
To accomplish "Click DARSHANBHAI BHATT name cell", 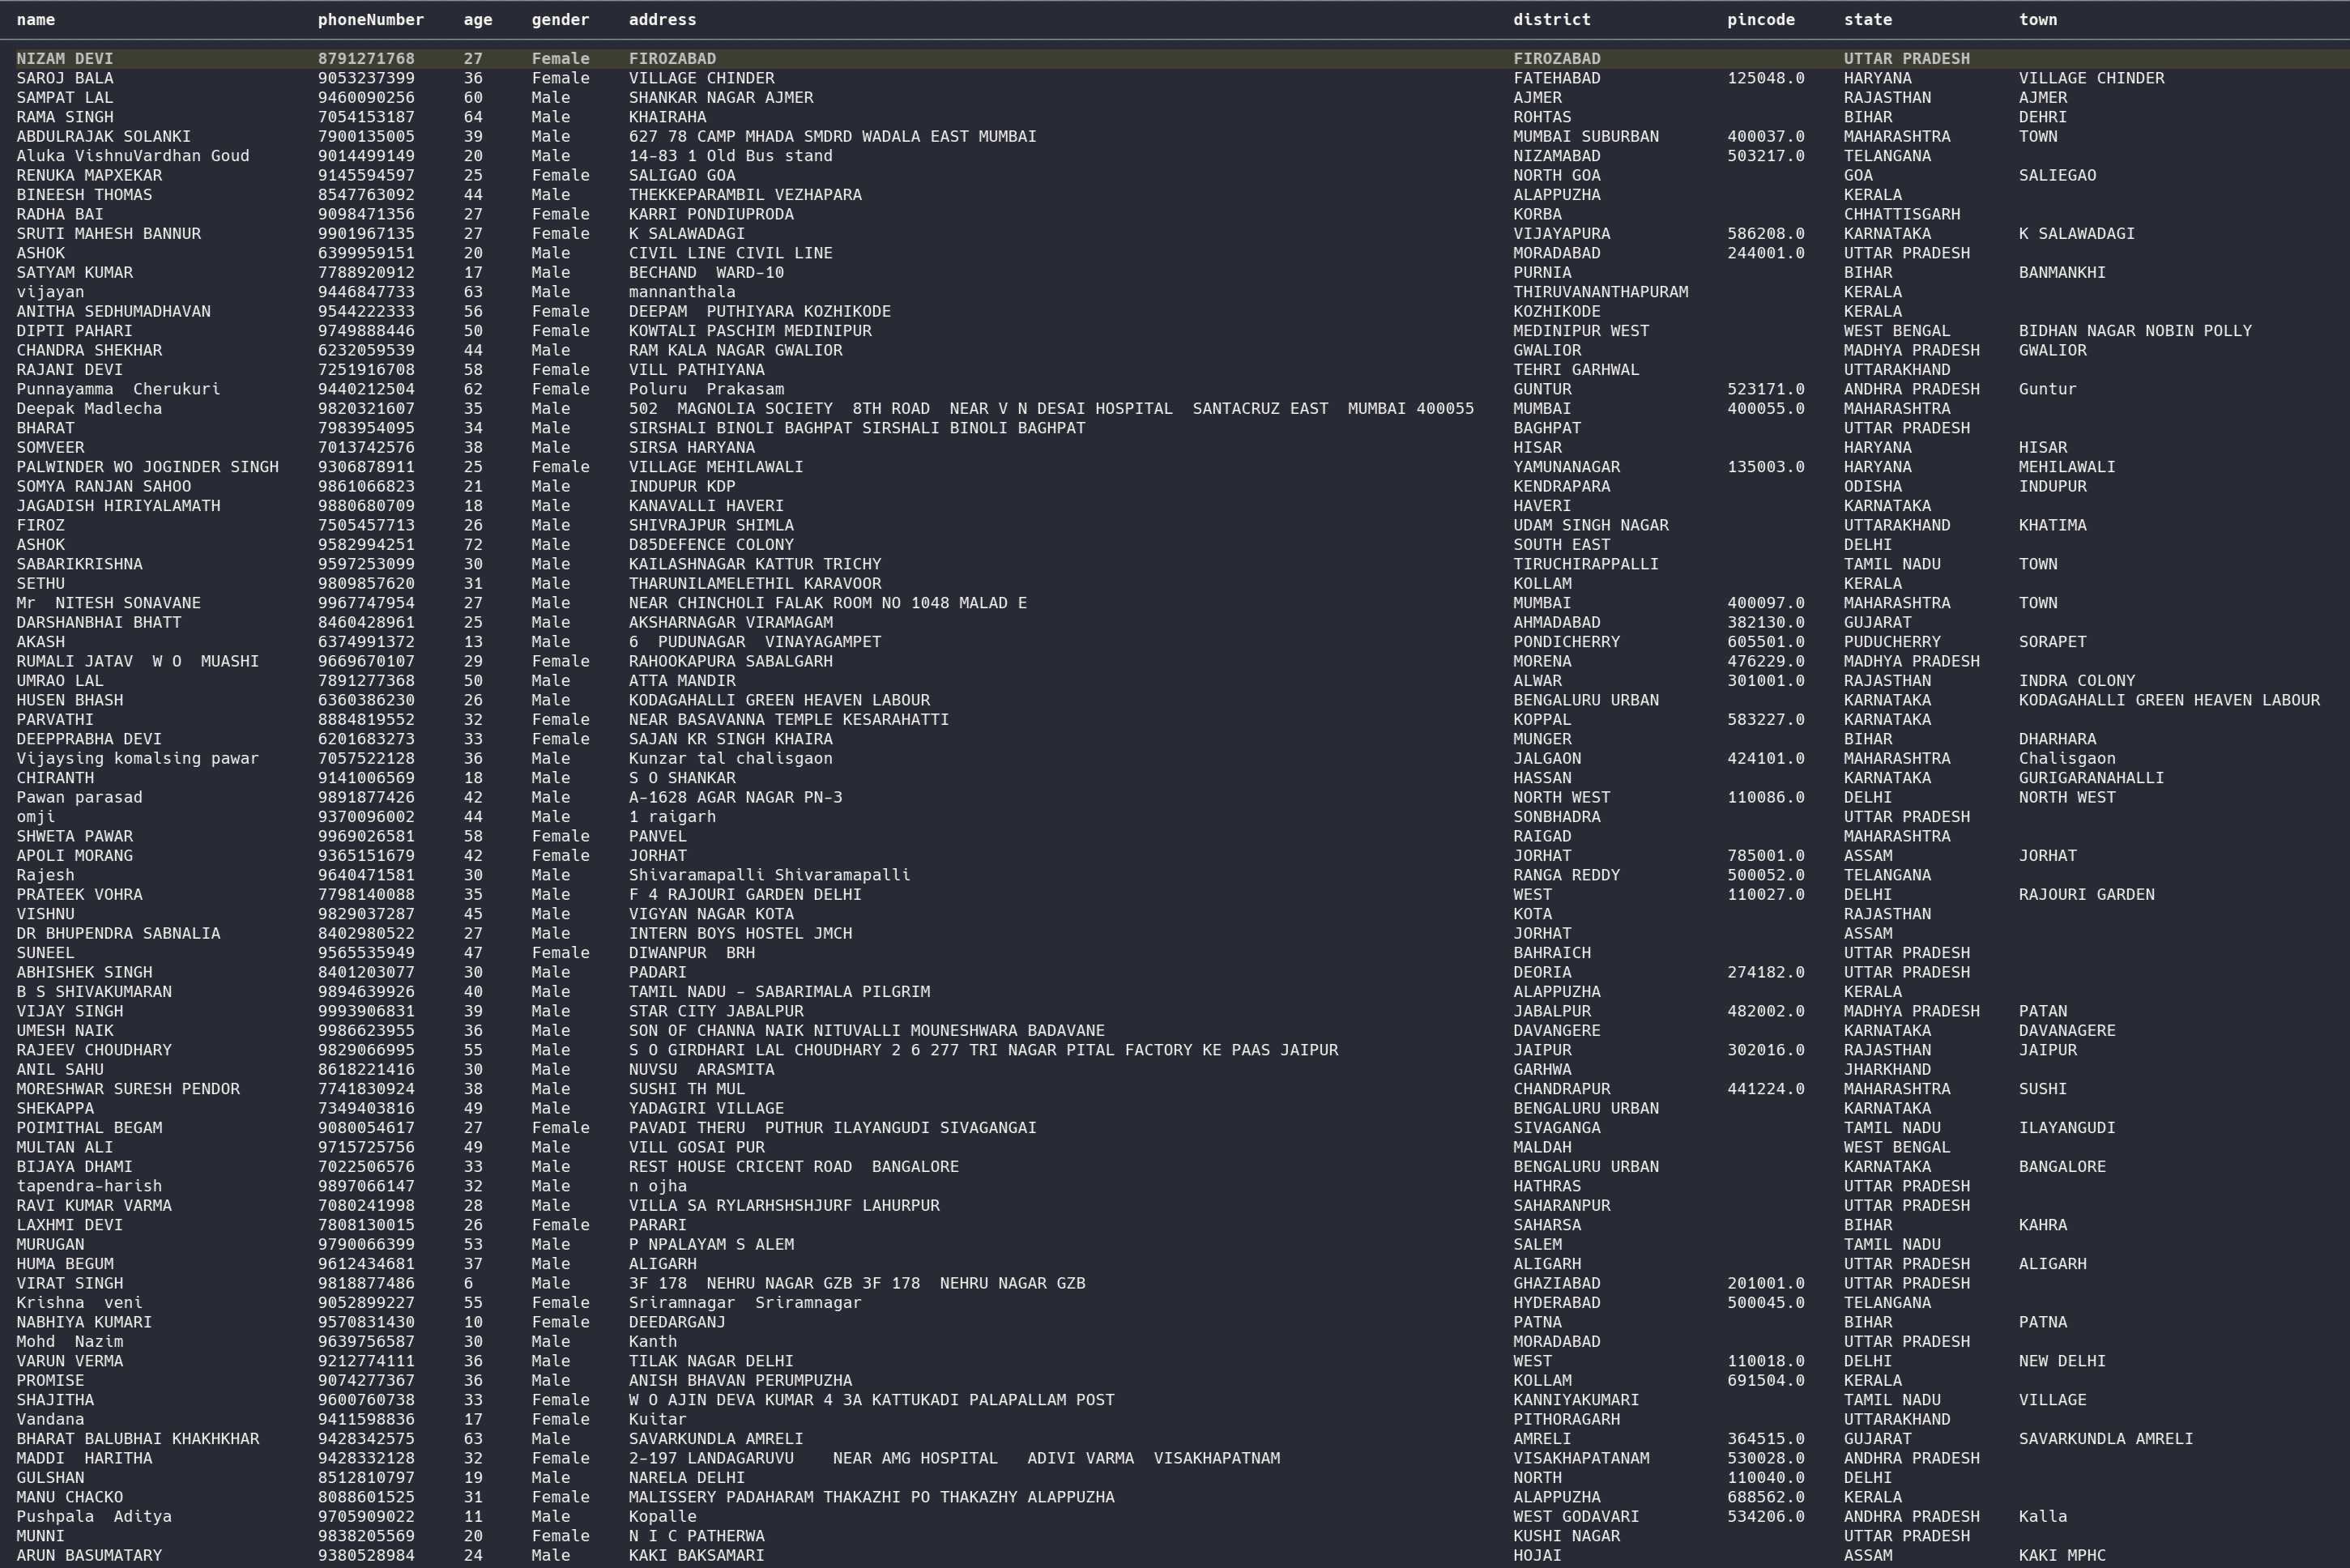I will point(99,623).
